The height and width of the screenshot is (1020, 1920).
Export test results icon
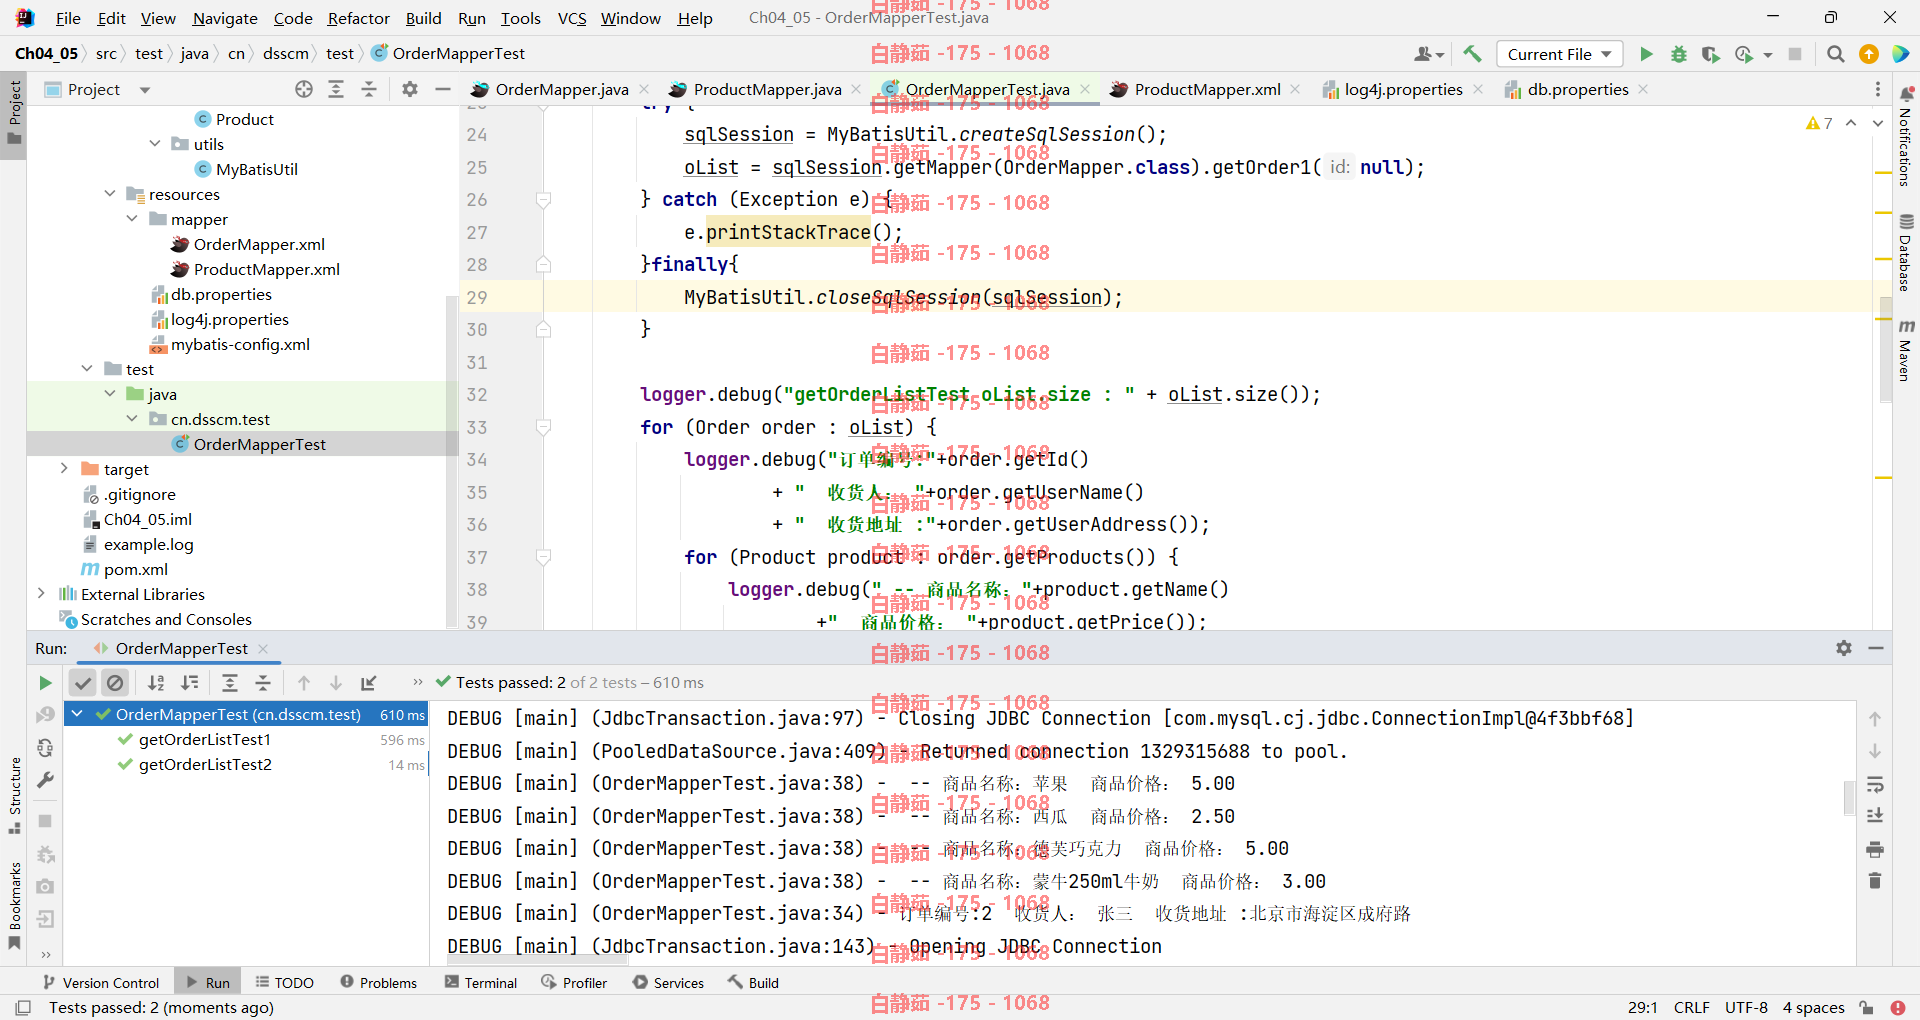tap(369, 683)
